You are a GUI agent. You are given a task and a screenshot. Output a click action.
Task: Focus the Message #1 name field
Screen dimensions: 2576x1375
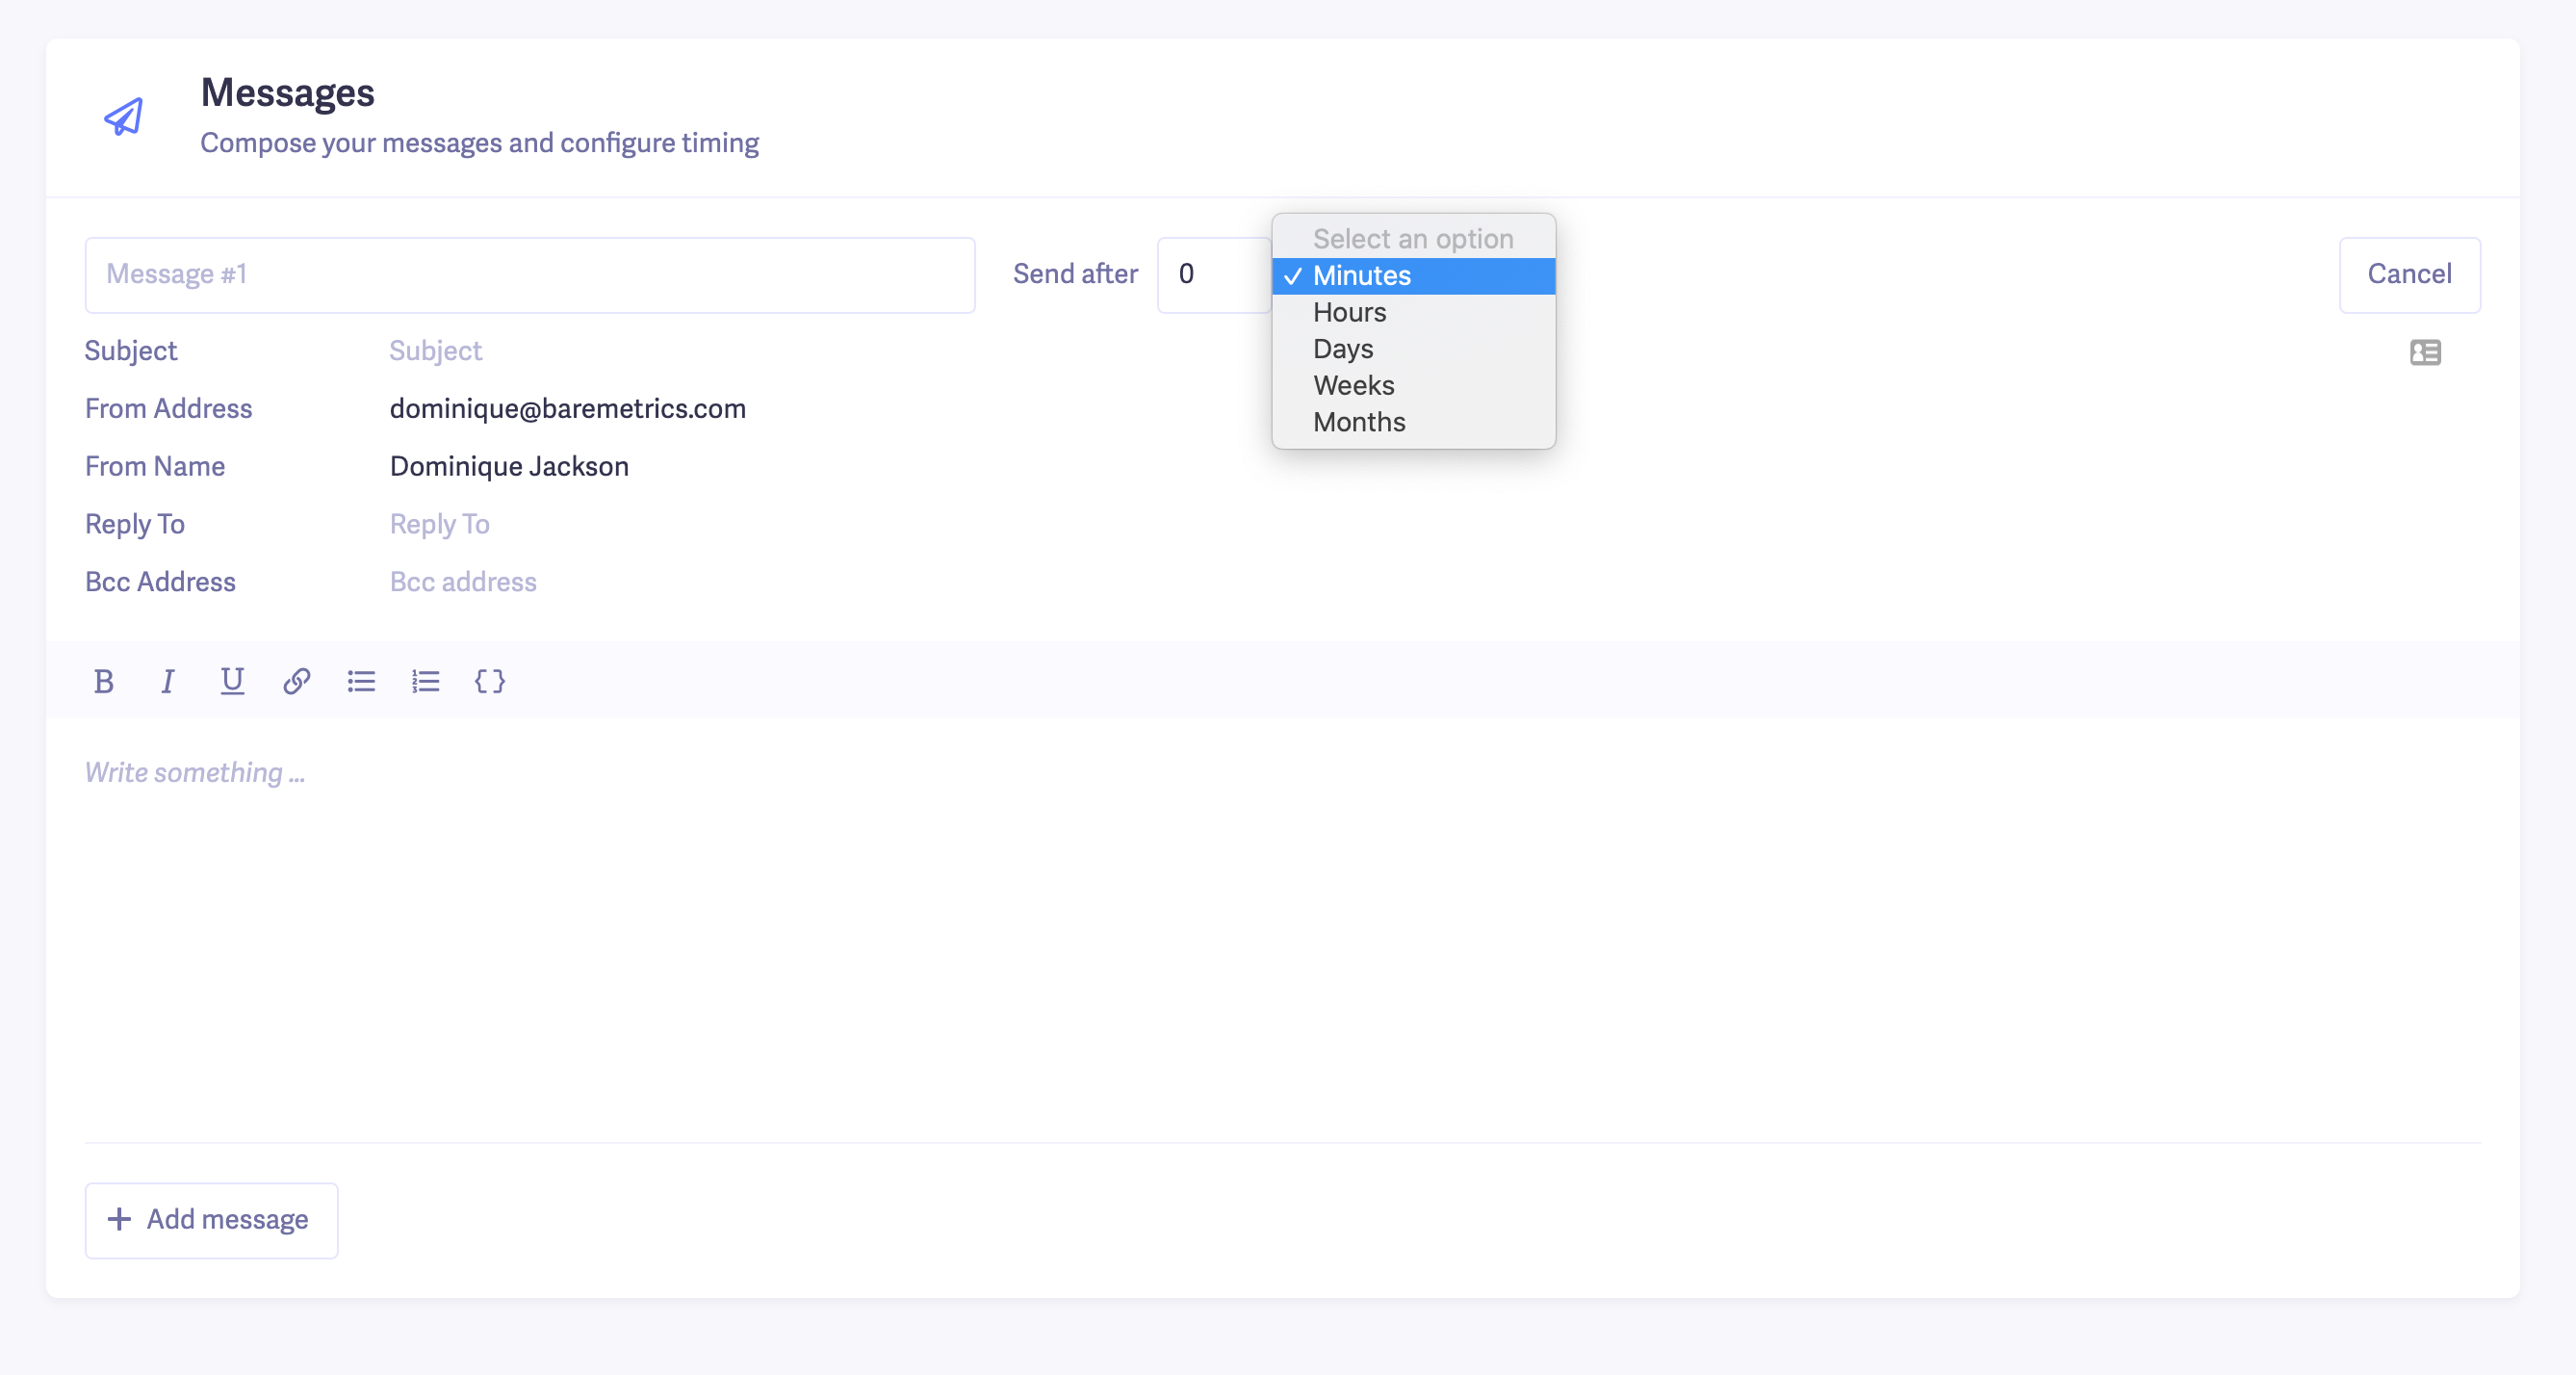pyautogui.click(x=530, y=275)
